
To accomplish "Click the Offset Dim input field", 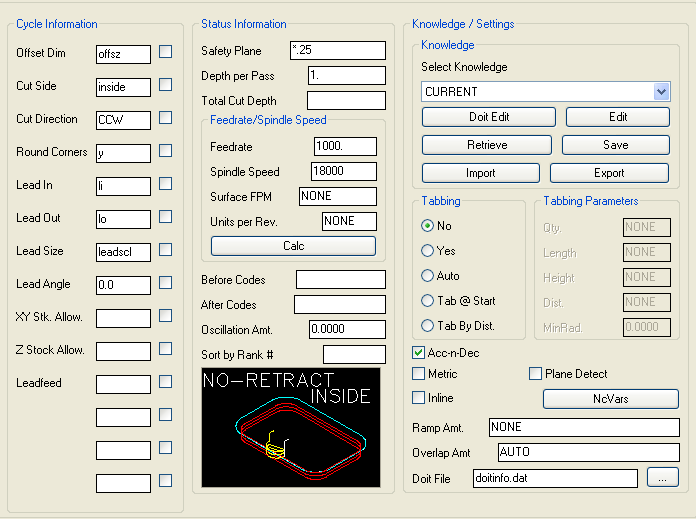I will (123, 54).
